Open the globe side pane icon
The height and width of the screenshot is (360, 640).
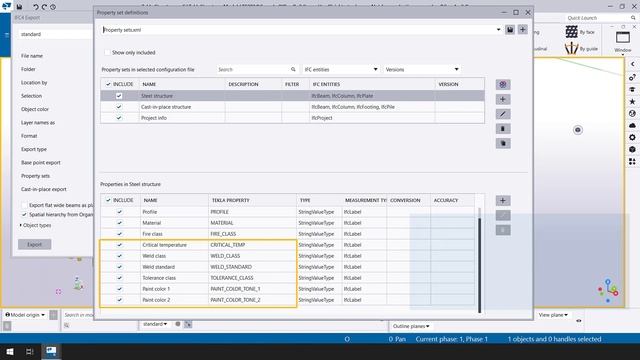pos(632,113)
